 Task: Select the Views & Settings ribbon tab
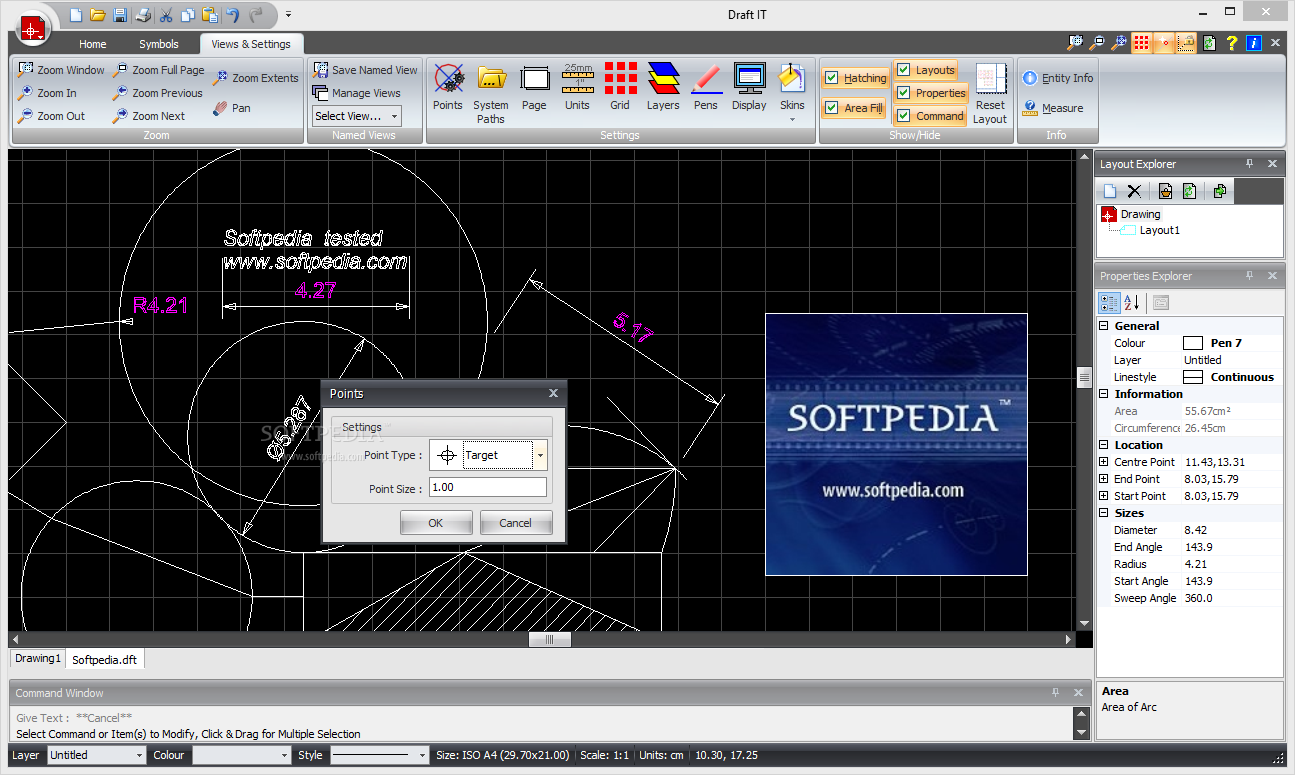[x=251, y=44]
